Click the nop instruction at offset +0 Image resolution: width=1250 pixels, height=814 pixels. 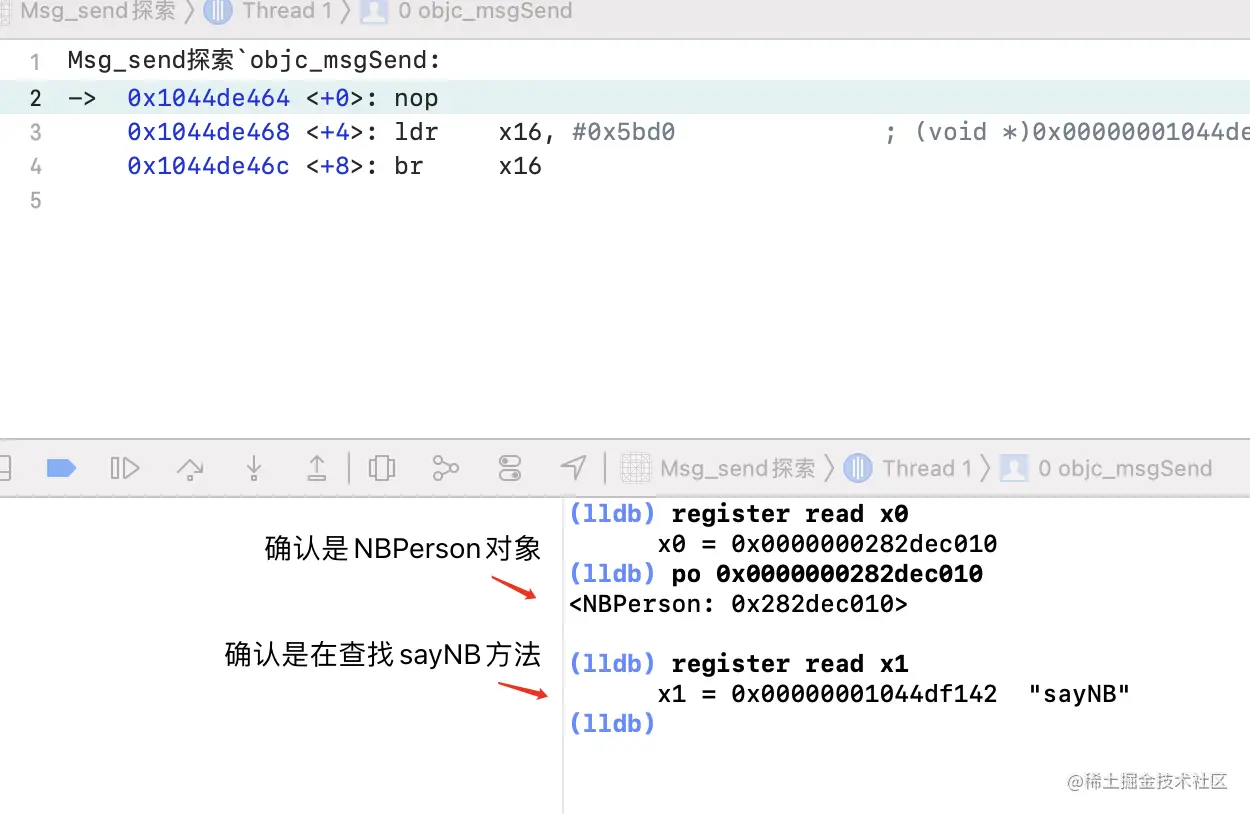416,98
